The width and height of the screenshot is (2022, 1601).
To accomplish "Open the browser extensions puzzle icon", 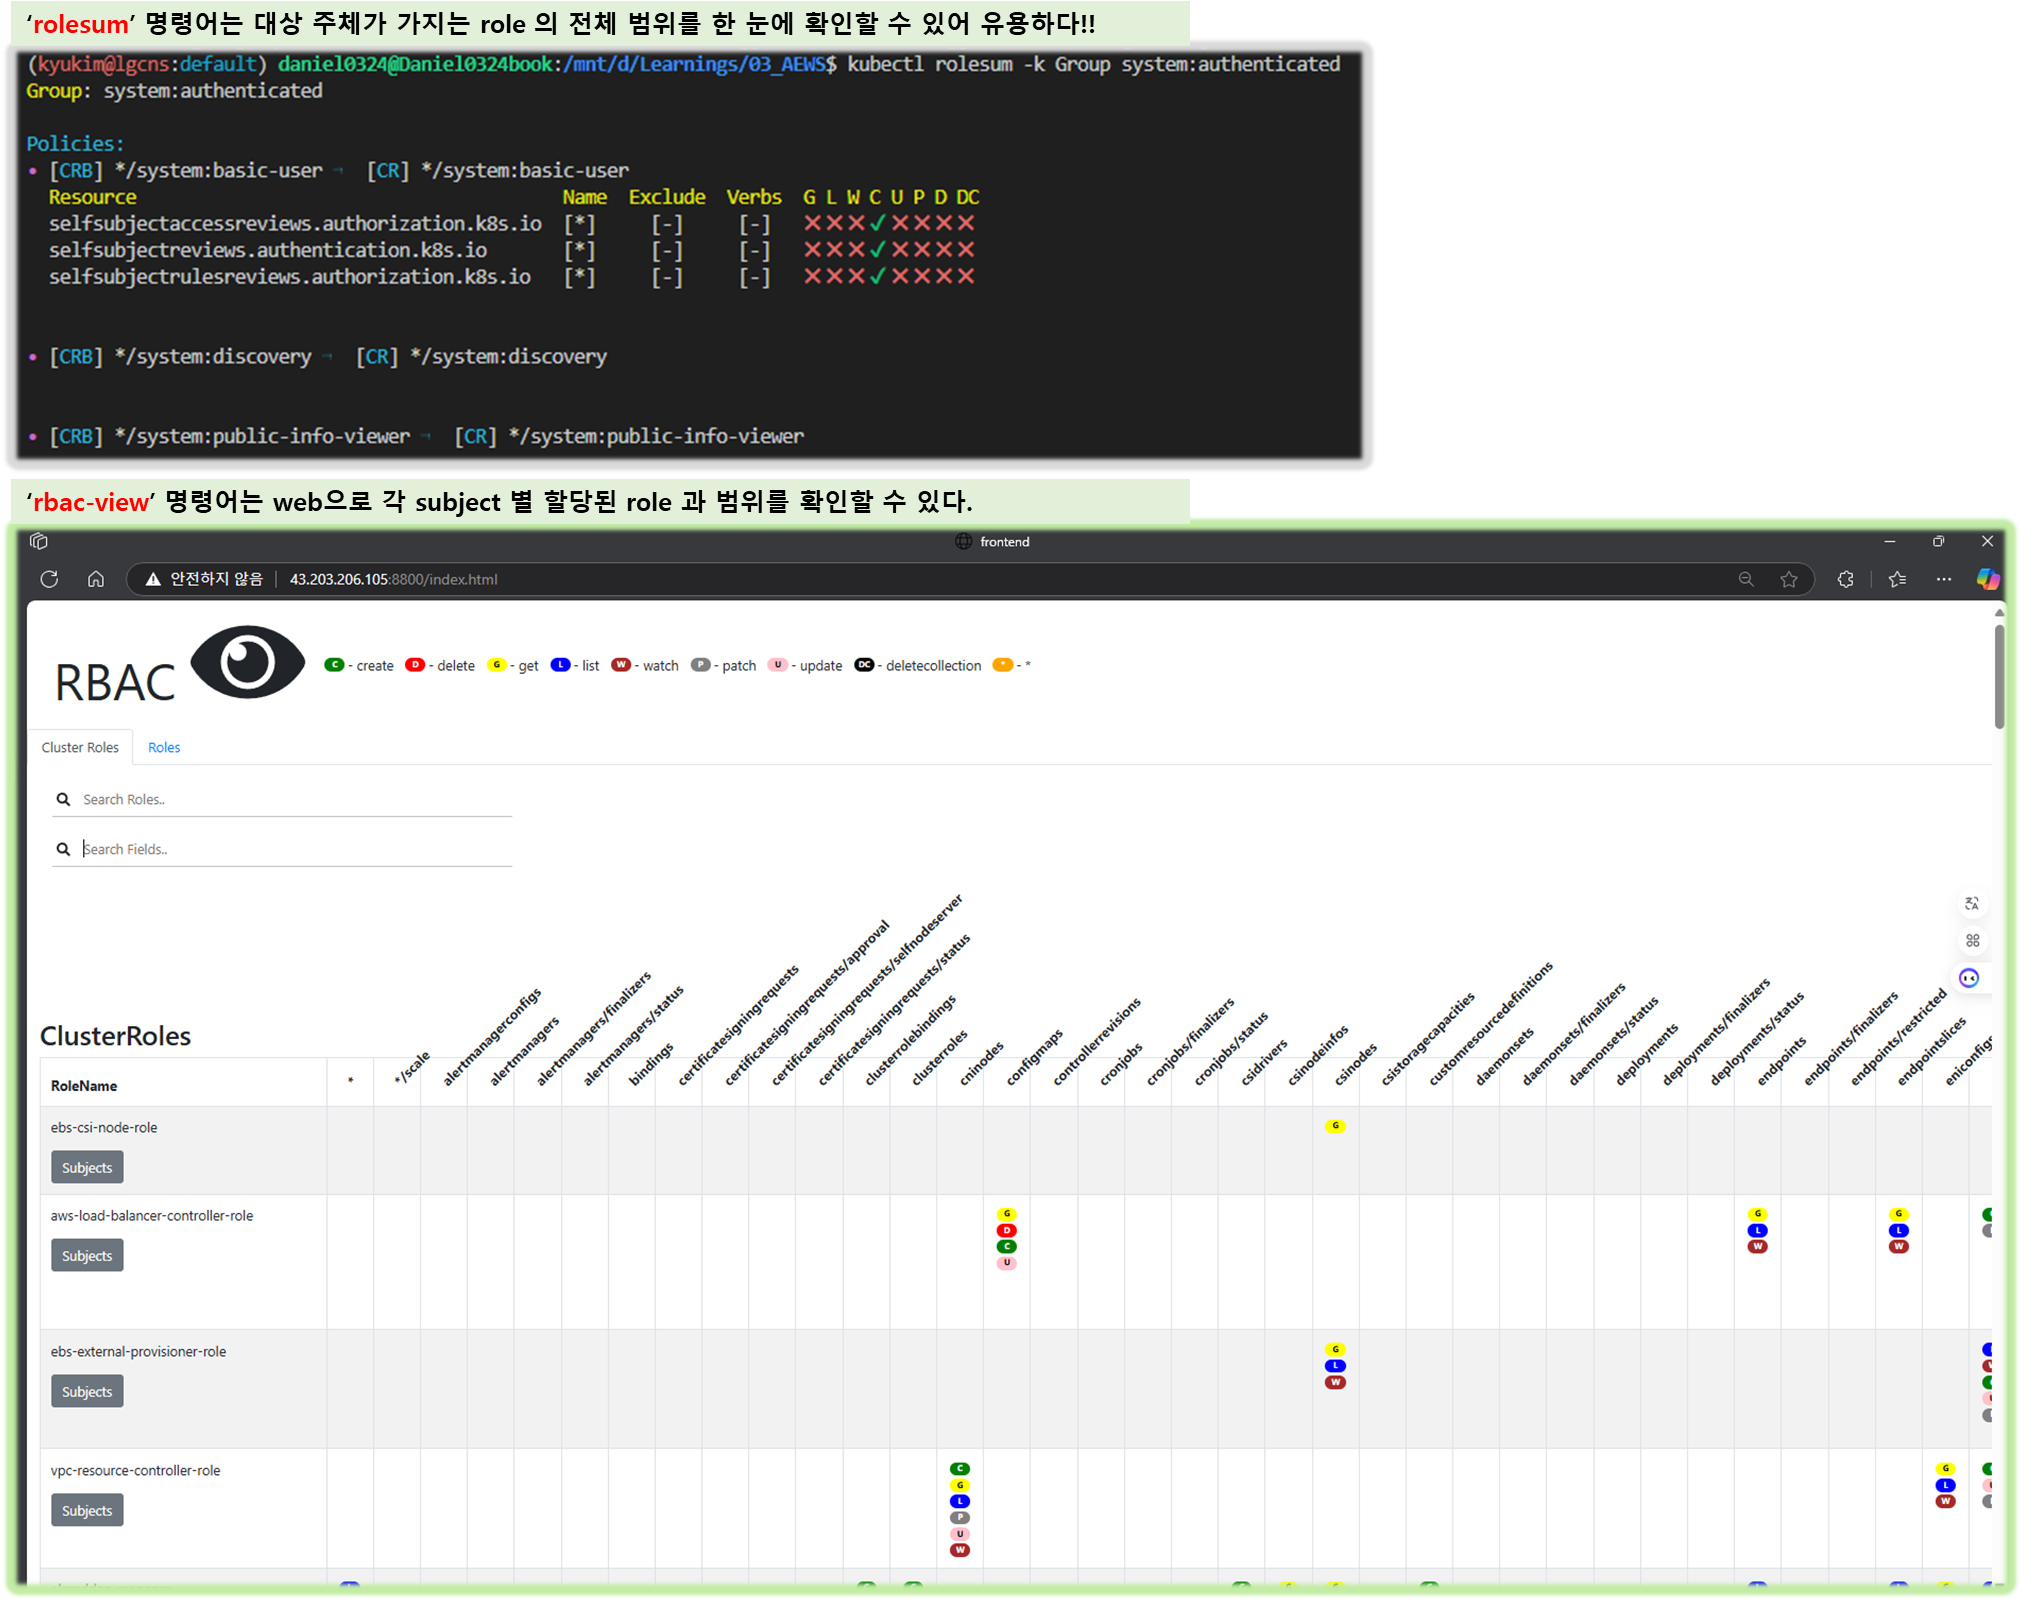I will pyautogui.click(x=1846, y=579).
